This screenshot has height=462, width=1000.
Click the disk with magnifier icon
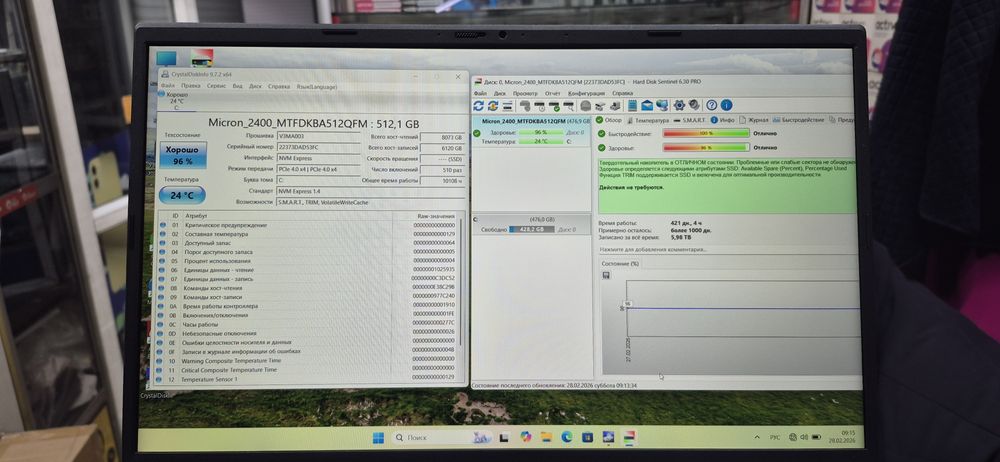point(568,105)
